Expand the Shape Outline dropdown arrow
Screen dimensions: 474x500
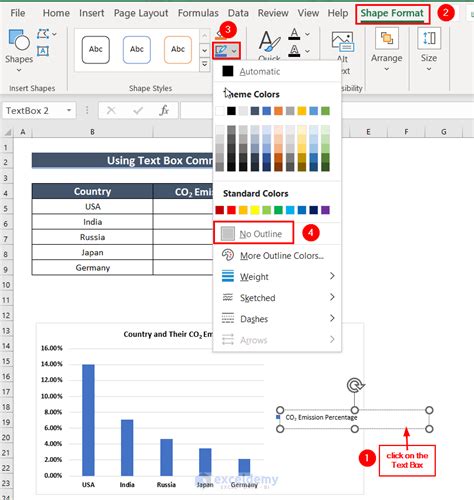click(x=234, y=51)
